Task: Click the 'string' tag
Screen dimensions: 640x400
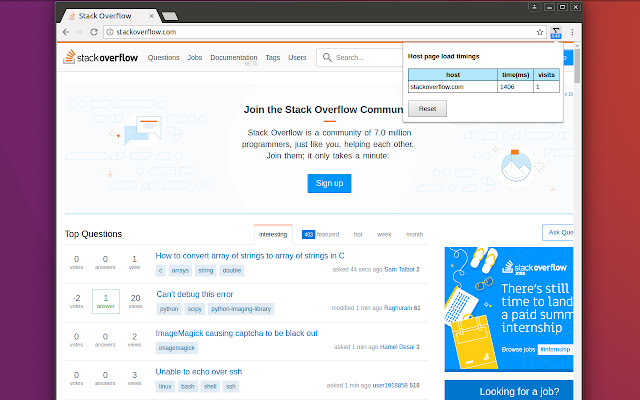Action: tap(206, 270)
